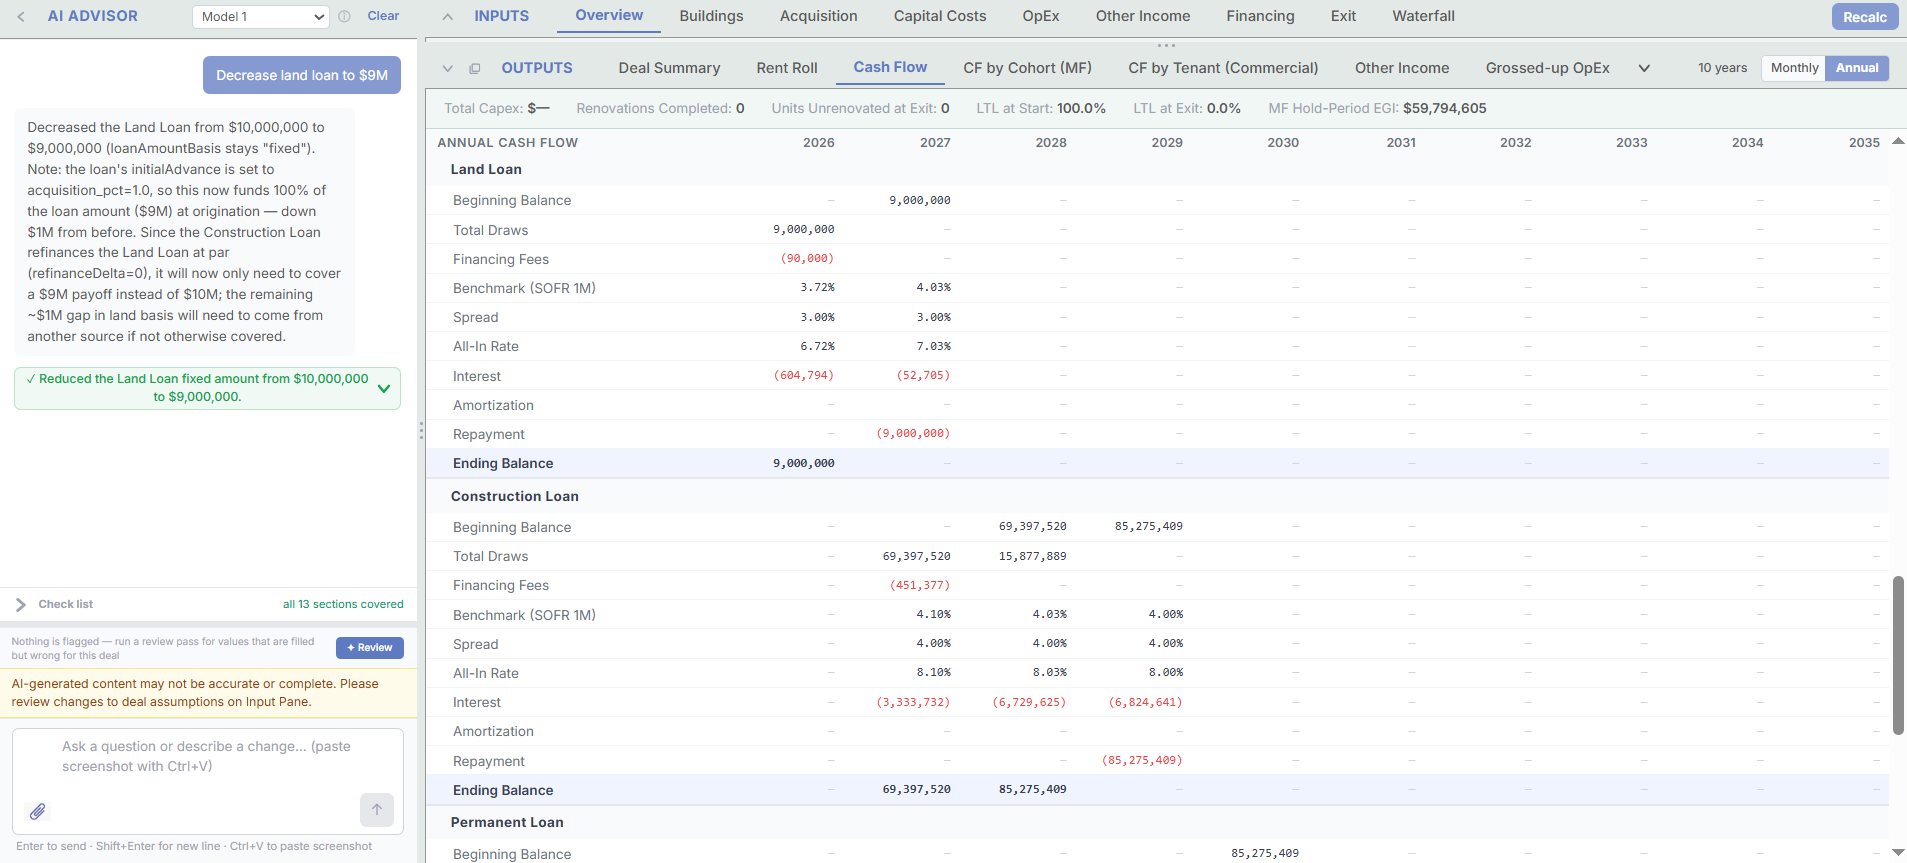Open CF by Cohort (MF) tab

click(x=1027, y=68)
